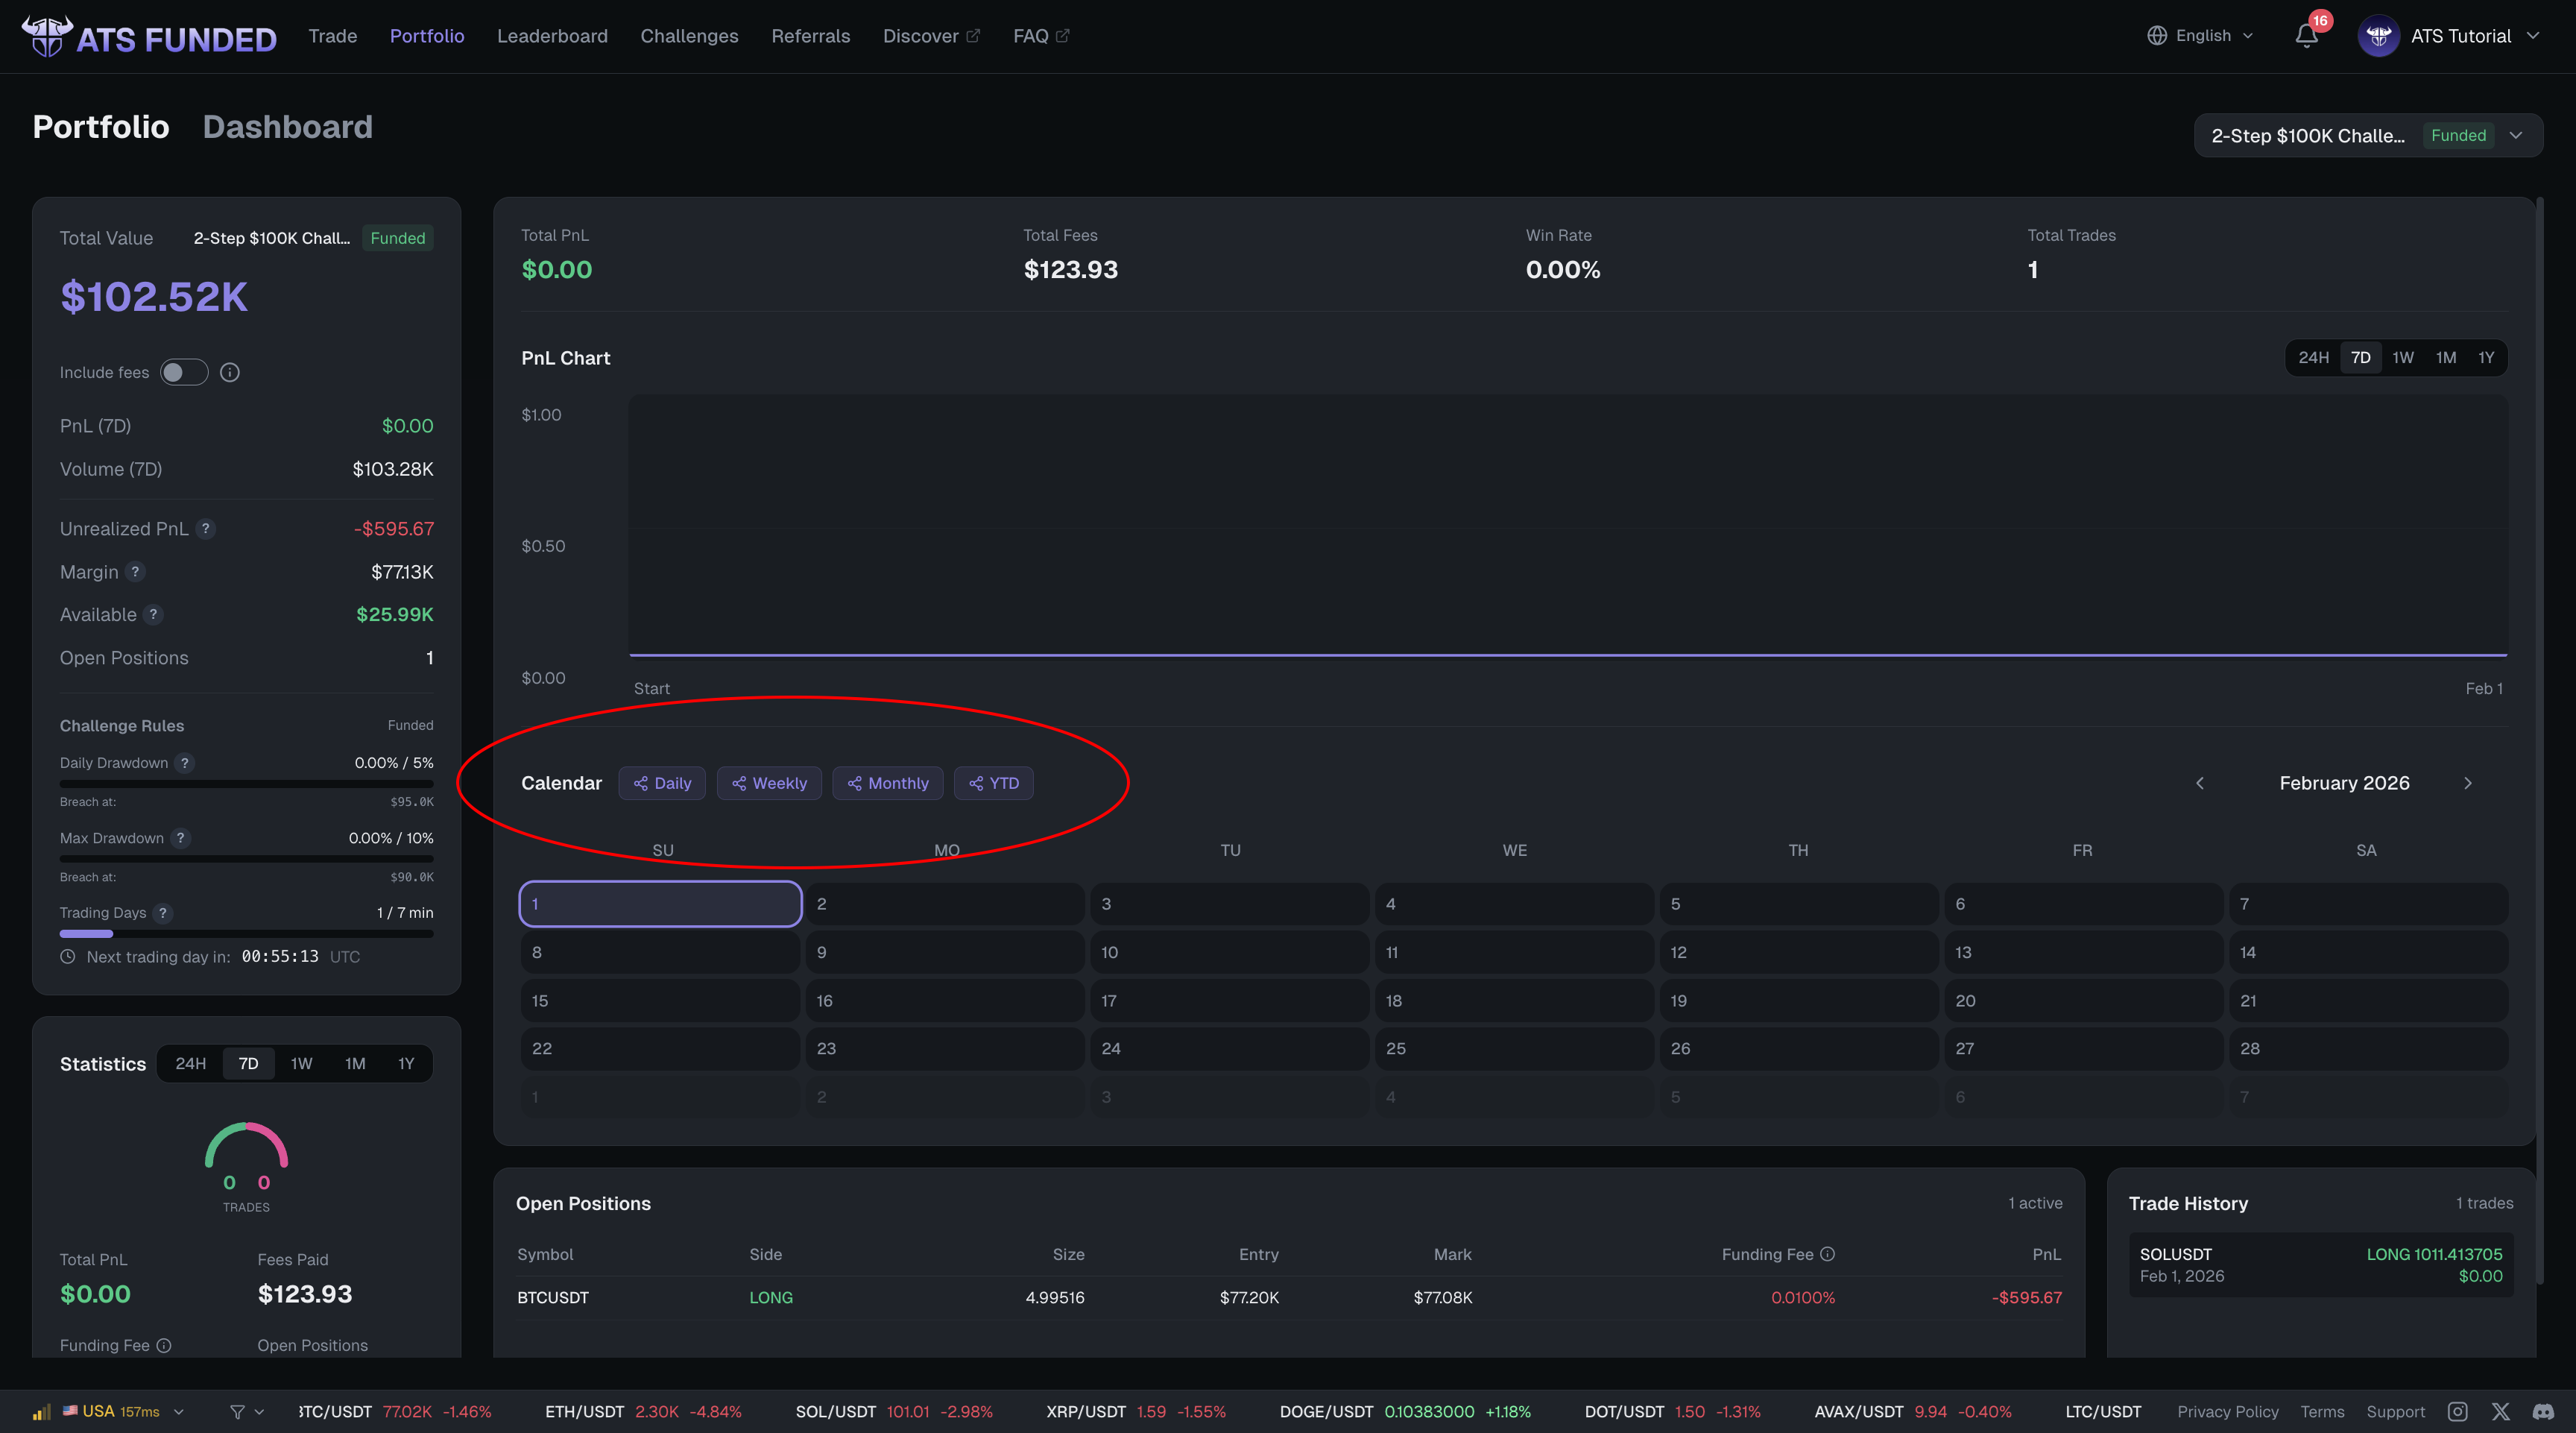Select 24H in Statistics range

tap(190, 1064)
